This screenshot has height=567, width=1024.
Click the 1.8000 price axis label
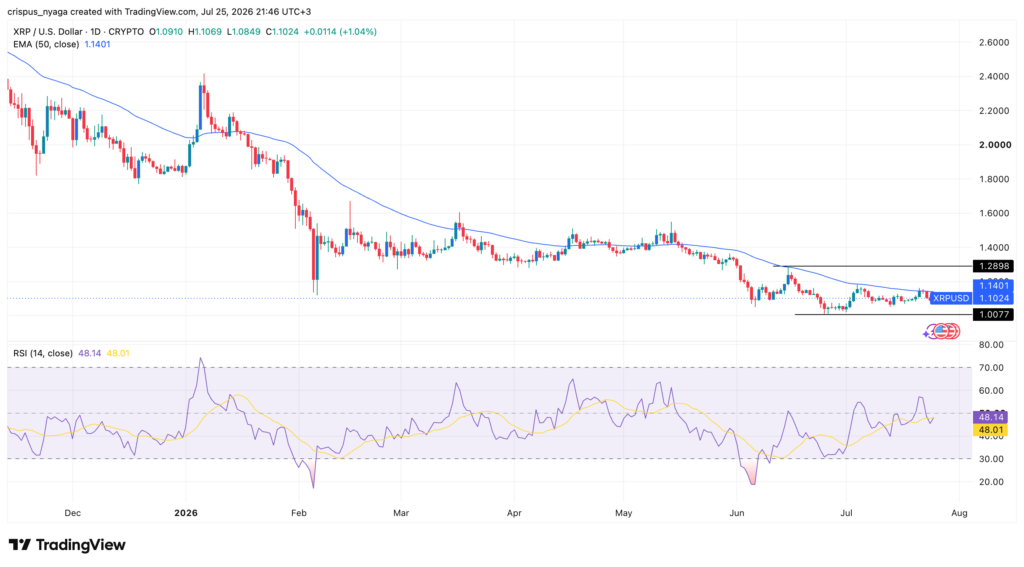(994, 179)
